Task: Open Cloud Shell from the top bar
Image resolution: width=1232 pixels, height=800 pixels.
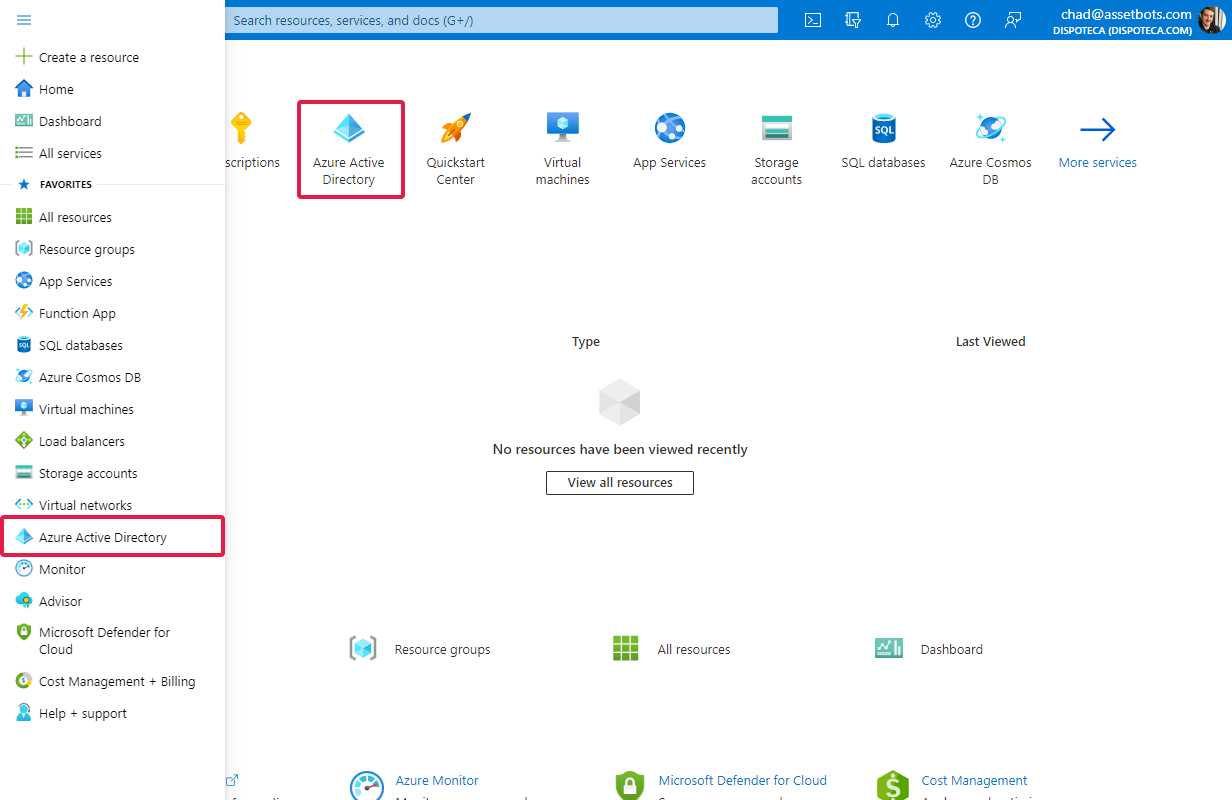Action: click(x=813, y=20)
